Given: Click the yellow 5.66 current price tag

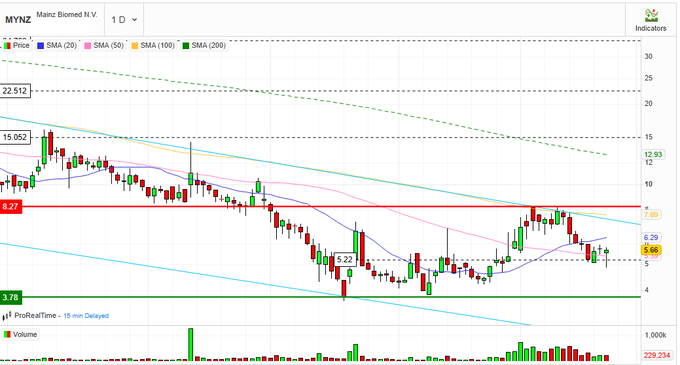Looking at the screenshot, I should (651, 250).
